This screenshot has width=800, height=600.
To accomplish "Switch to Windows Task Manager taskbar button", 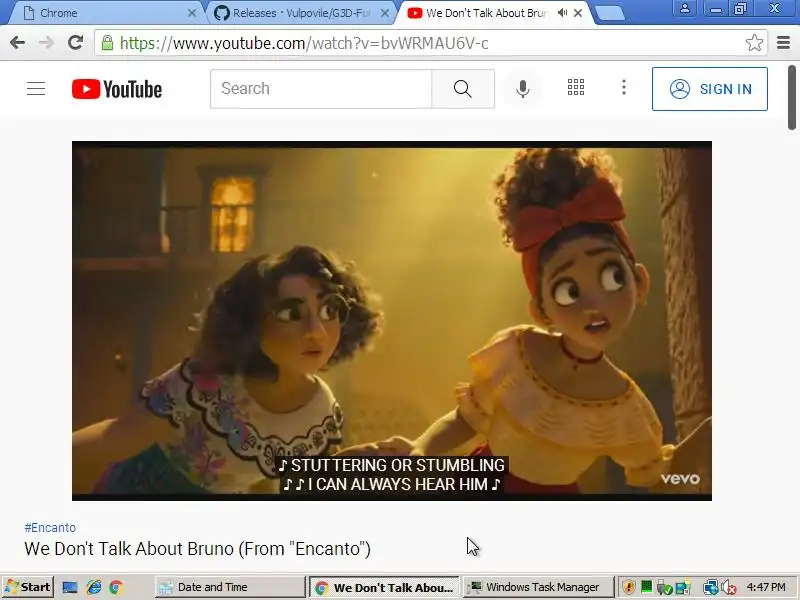I will click(x=539, y=587).
